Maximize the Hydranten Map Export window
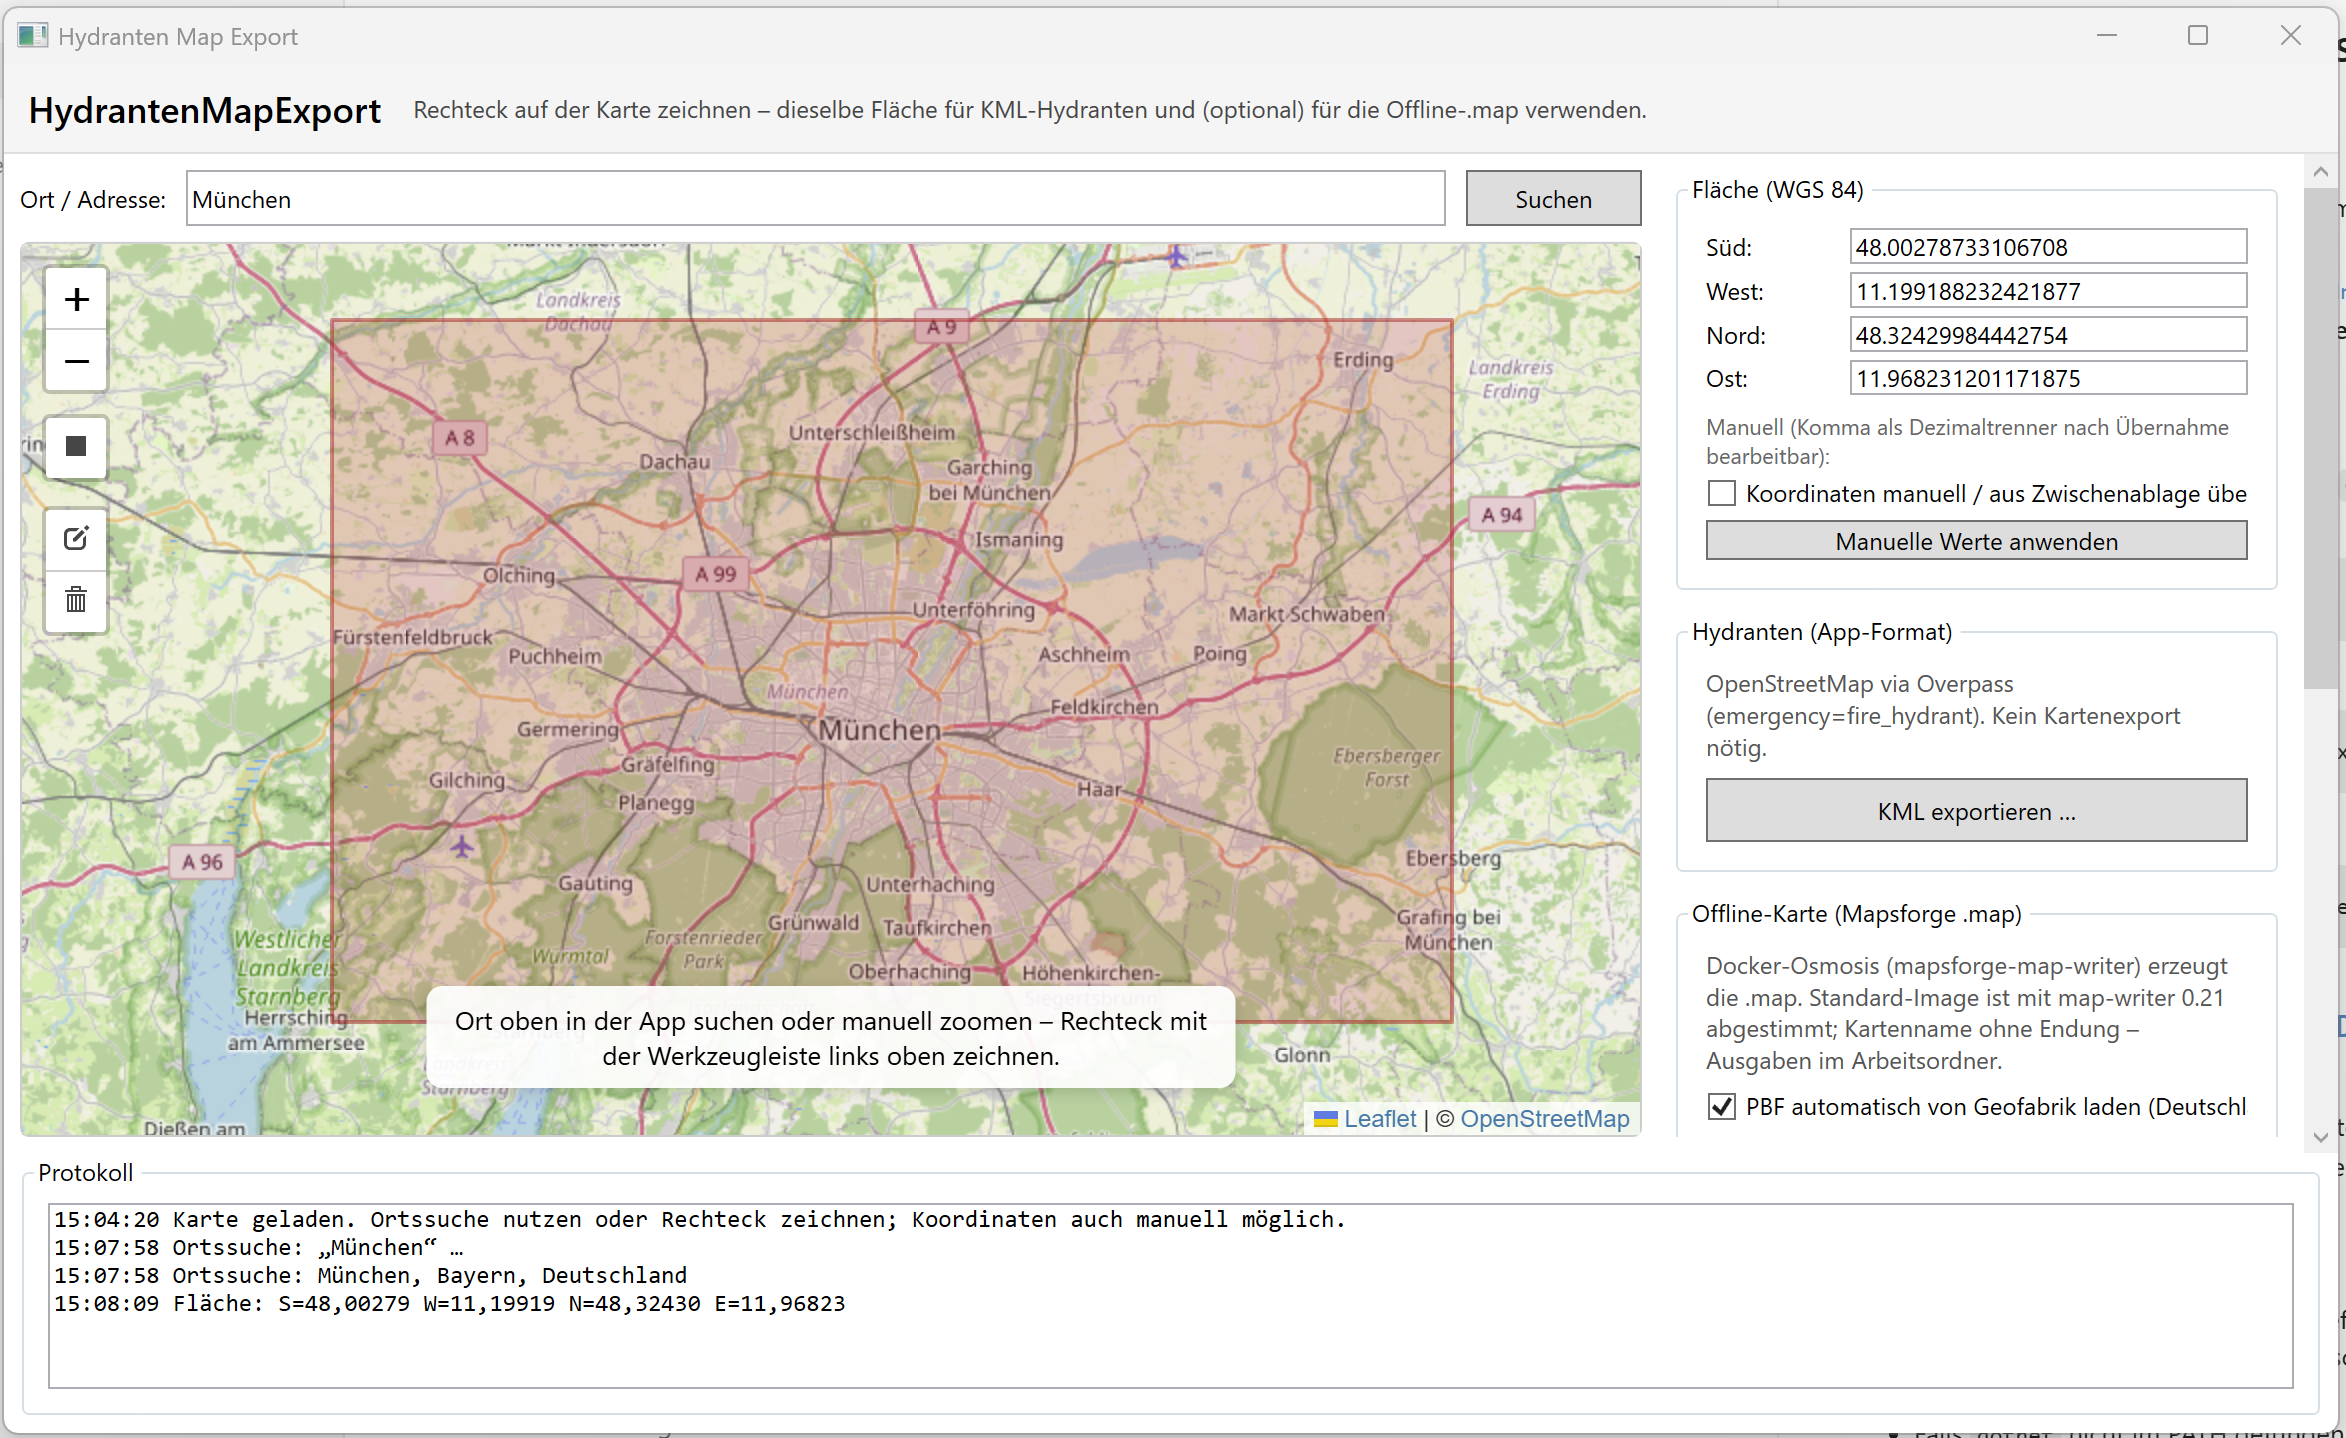This screenshot has width=2346, height=1438. pyautogui.click(x=2198, y=36)
